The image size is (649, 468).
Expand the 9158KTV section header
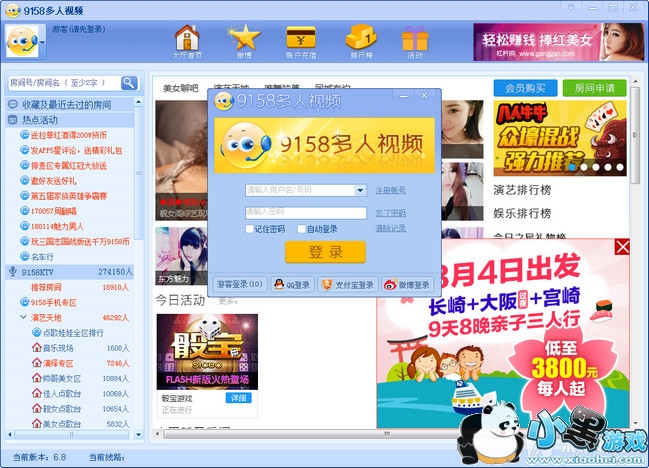[70, 272]
